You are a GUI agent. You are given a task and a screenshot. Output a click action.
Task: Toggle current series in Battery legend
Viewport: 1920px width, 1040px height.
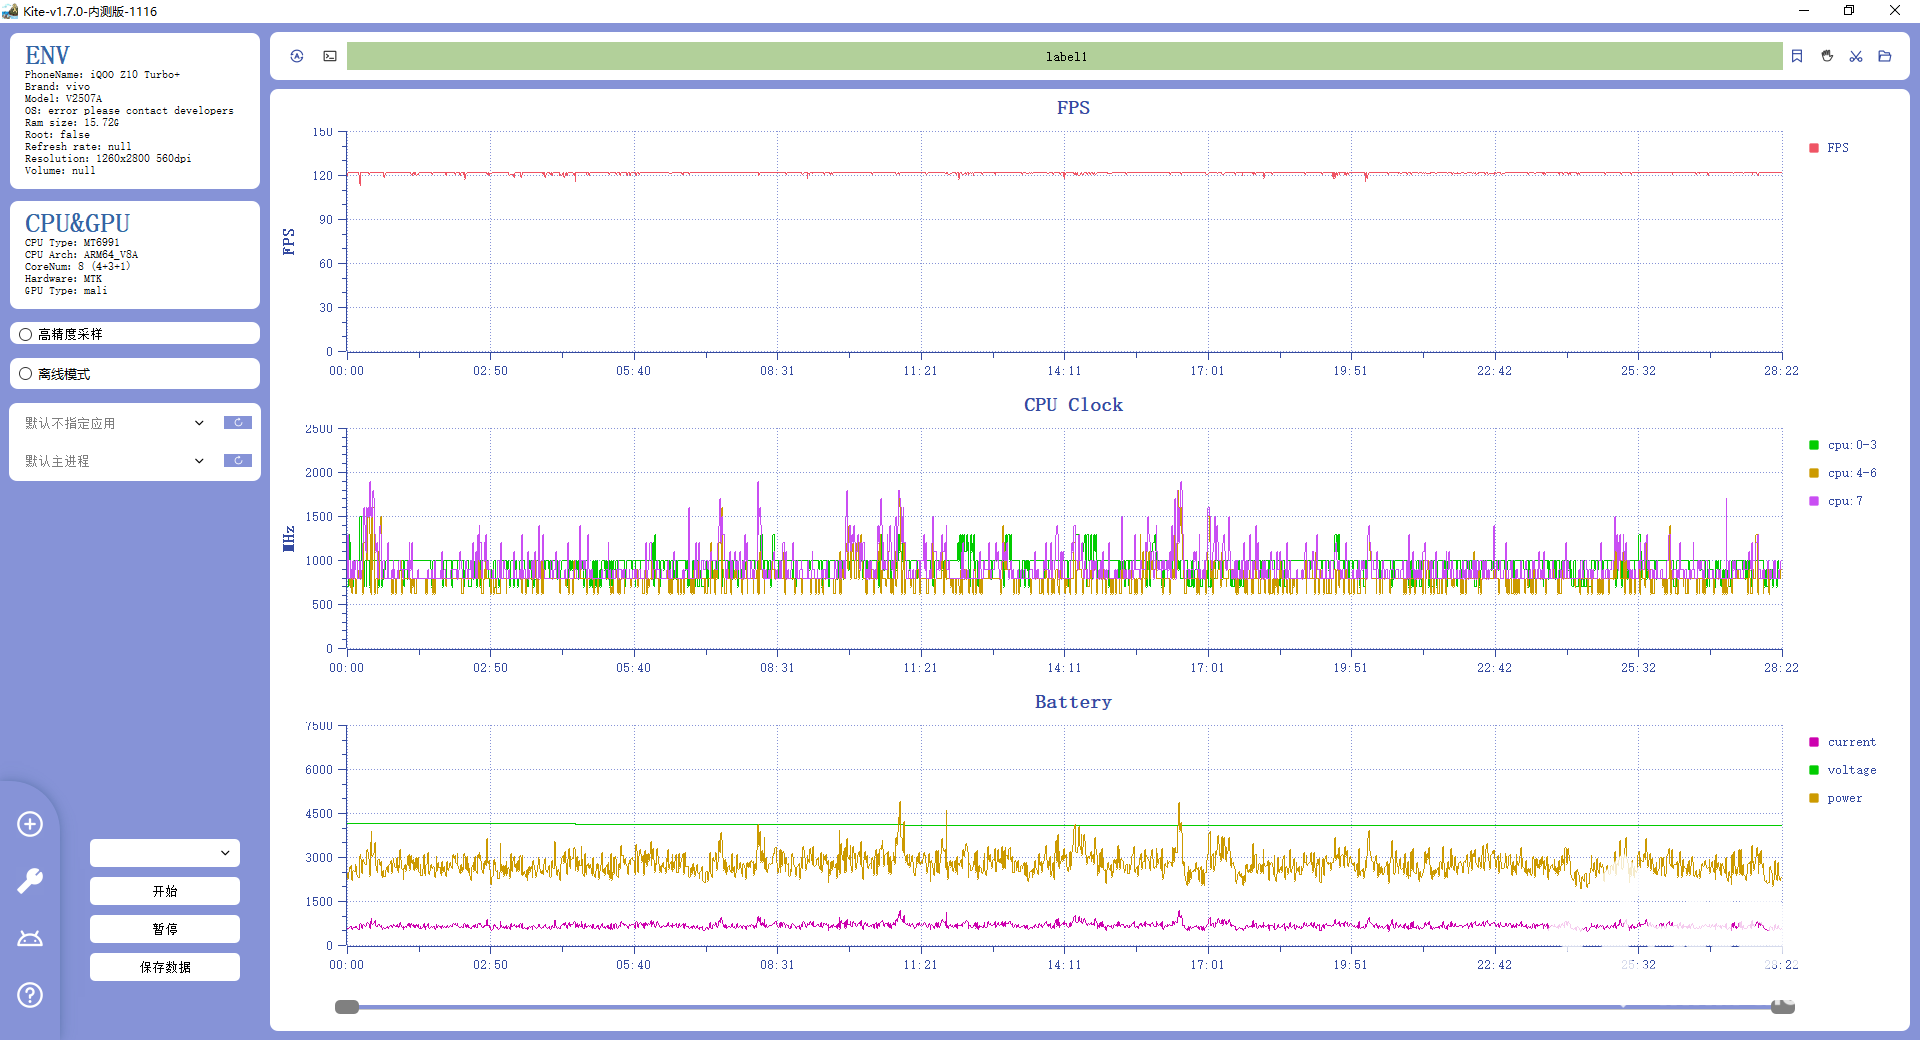1842,742
